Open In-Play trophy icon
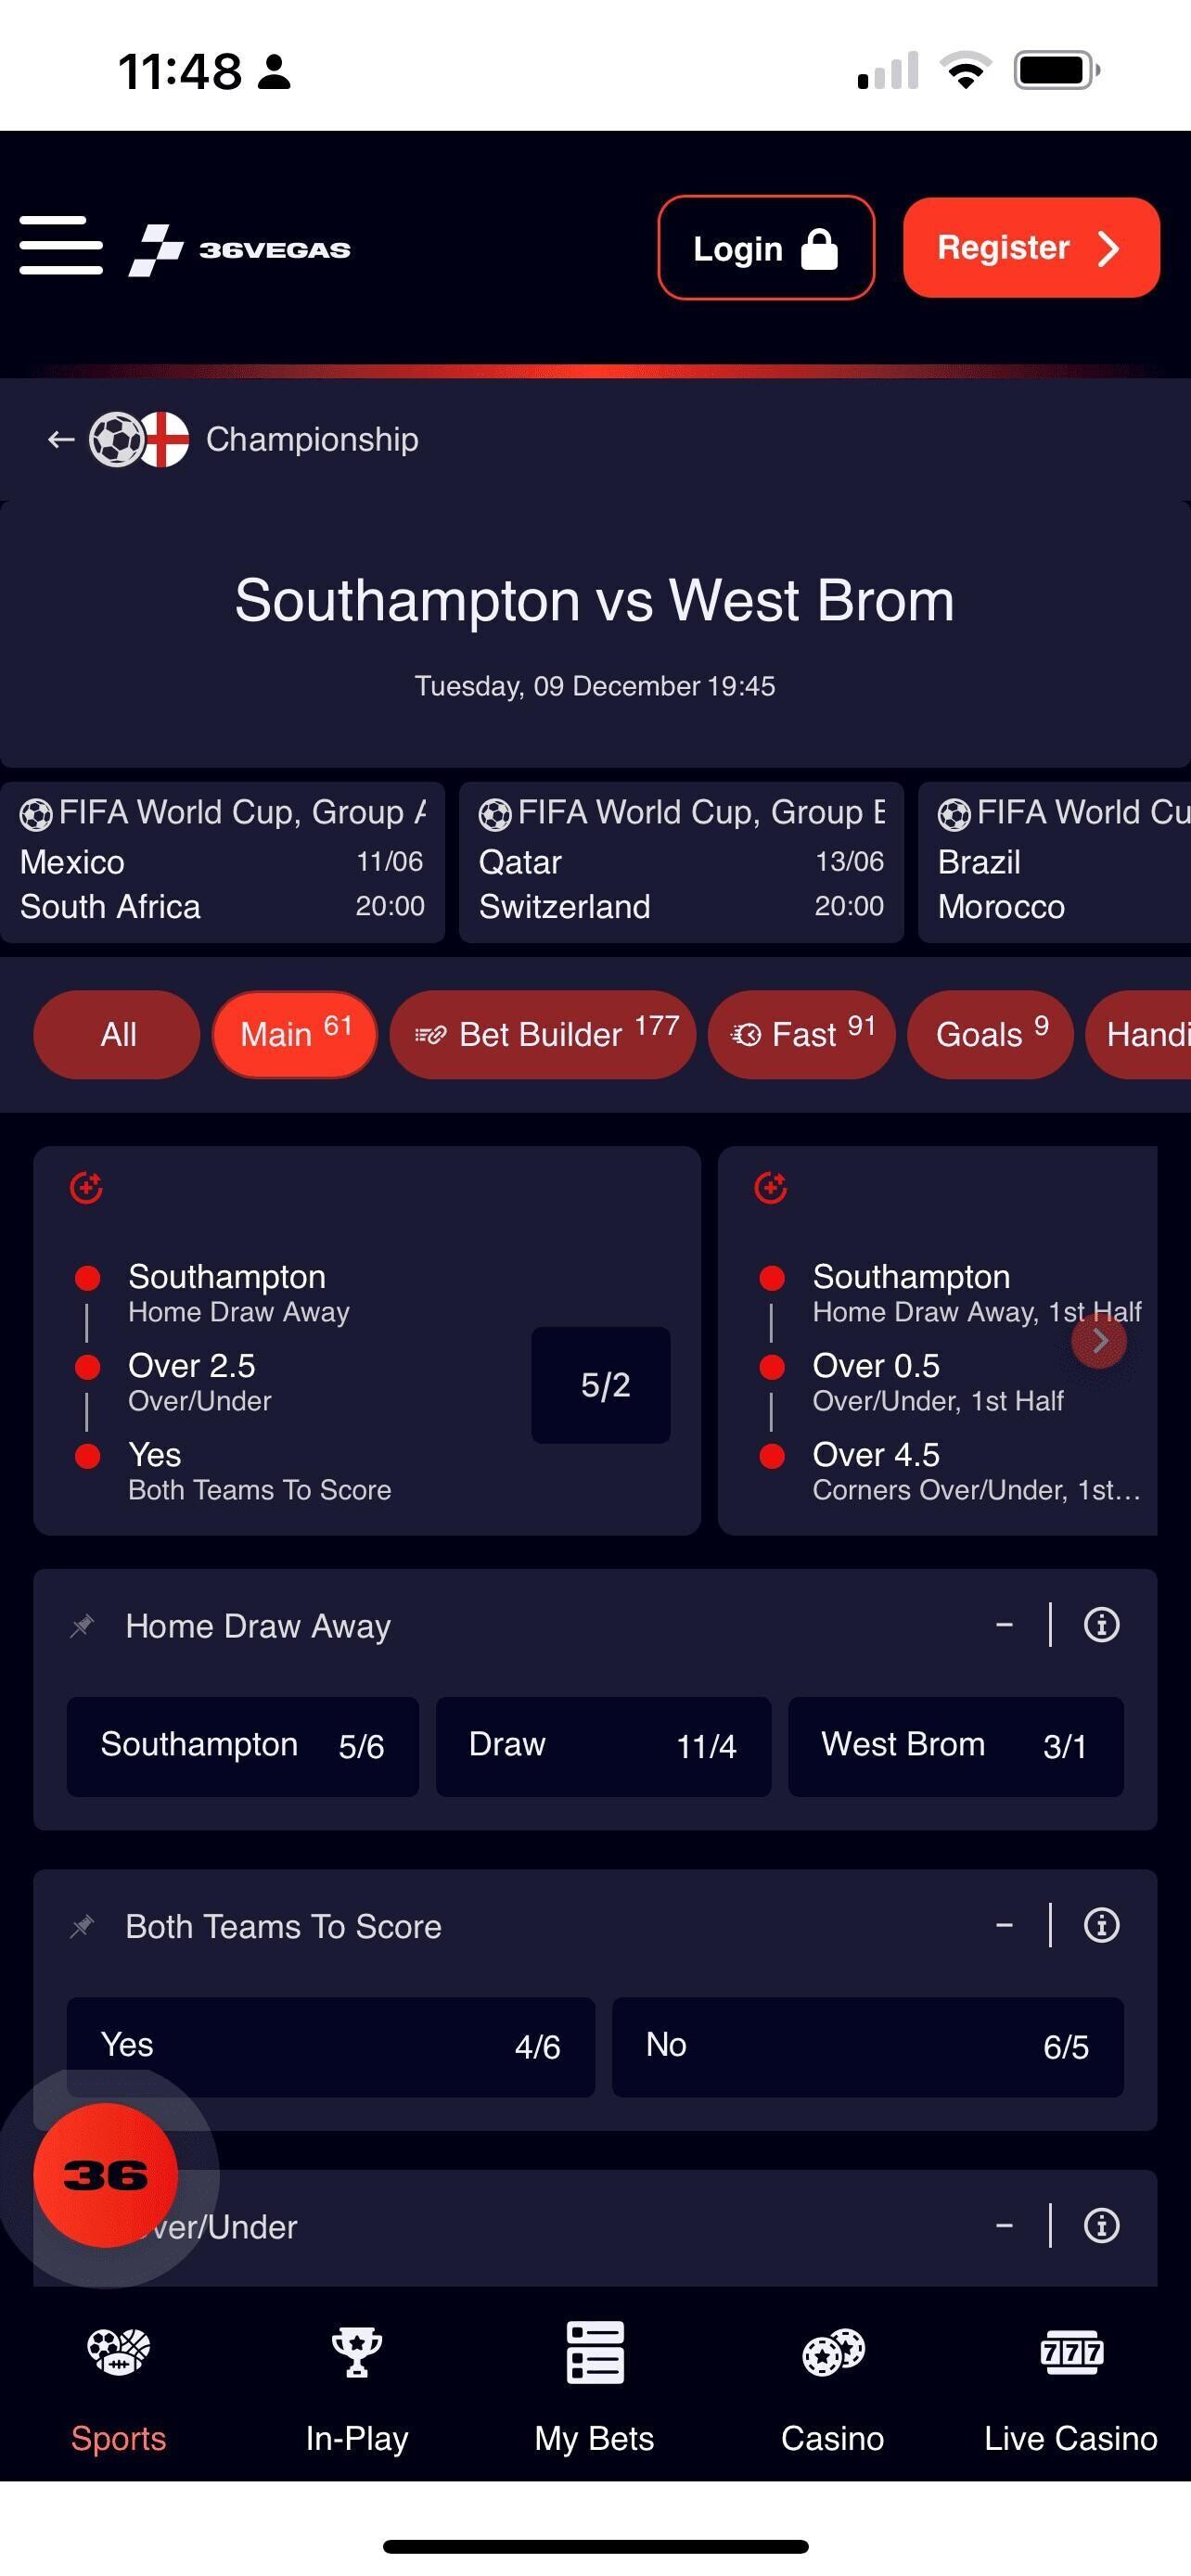The image size is (1191, 2576). (357, 2353)
